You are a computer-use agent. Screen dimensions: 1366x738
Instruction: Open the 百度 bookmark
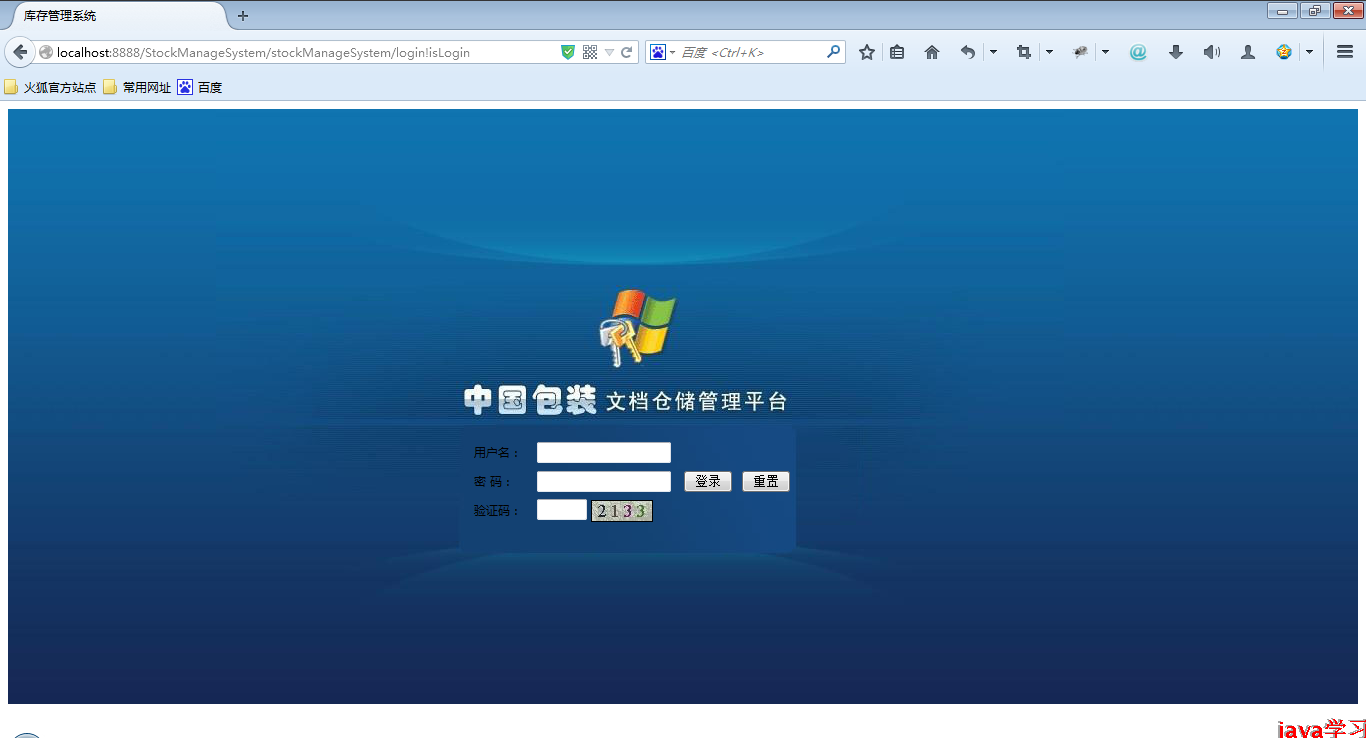click(x=200, y=88)
